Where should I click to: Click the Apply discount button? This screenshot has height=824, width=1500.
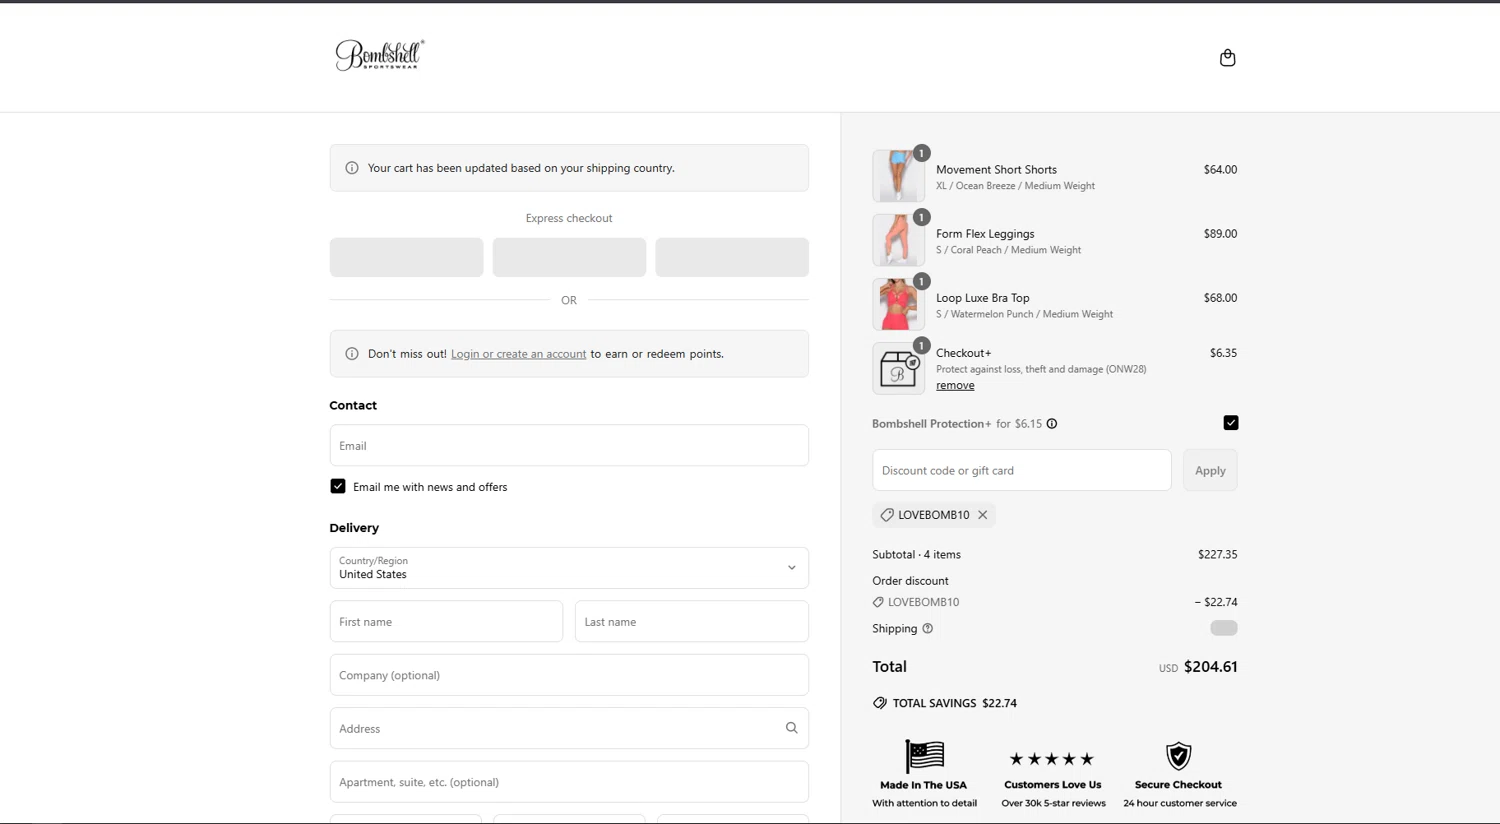[x=1210, y=470]
